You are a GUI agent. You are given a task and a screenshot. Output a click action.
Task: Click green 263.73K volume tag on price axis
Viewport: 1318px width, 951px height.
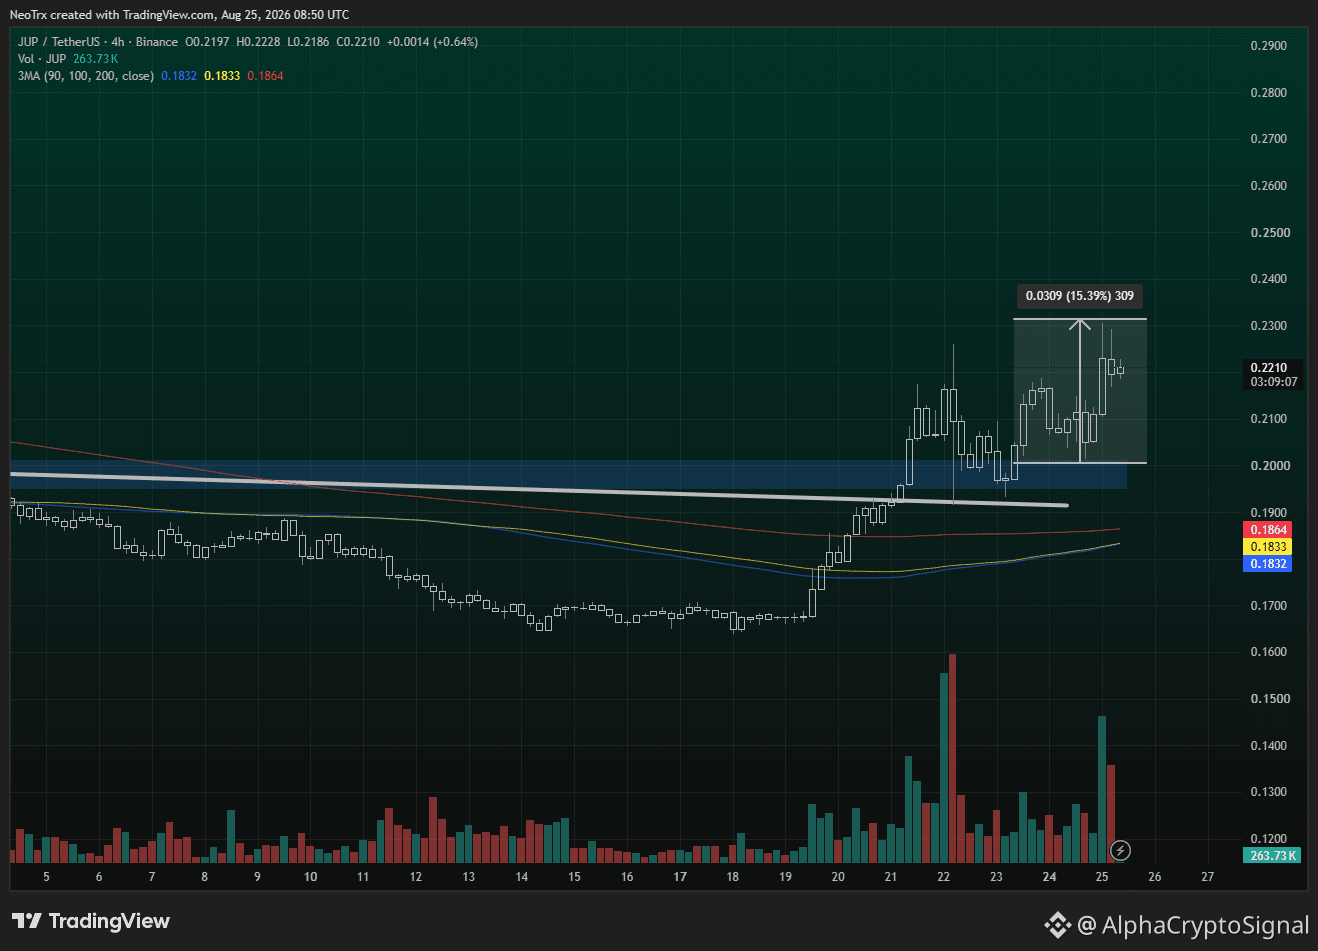1272,855
